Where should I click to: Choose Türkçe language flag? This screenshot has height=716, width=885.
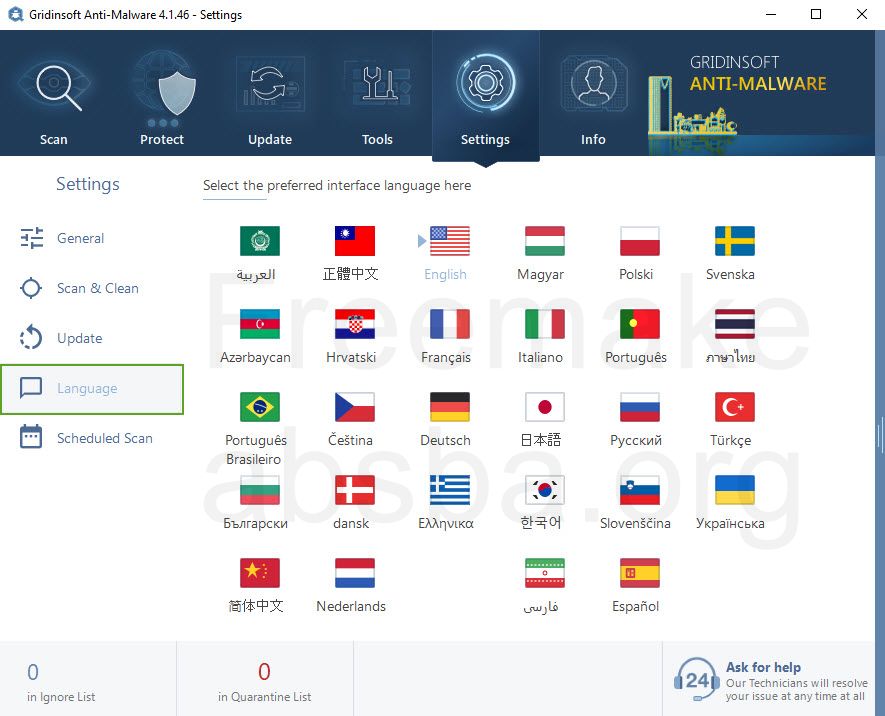click(x=734, y=407)
